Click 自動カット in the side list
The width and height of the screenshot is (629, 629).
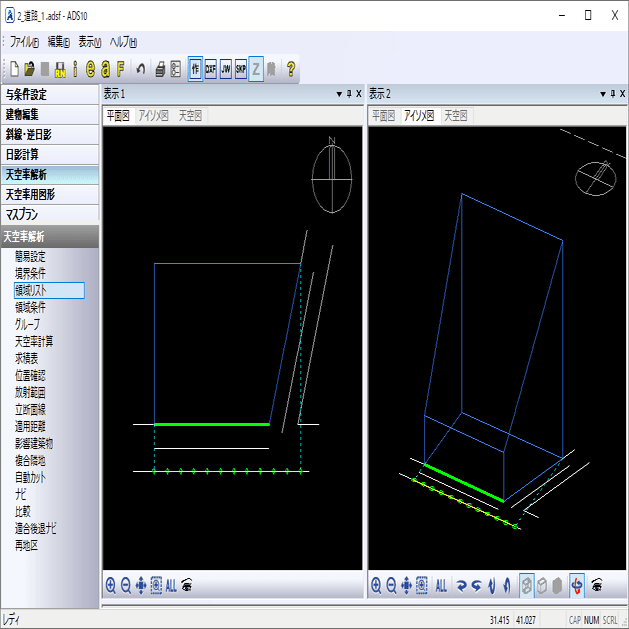(x=30, y=477)
